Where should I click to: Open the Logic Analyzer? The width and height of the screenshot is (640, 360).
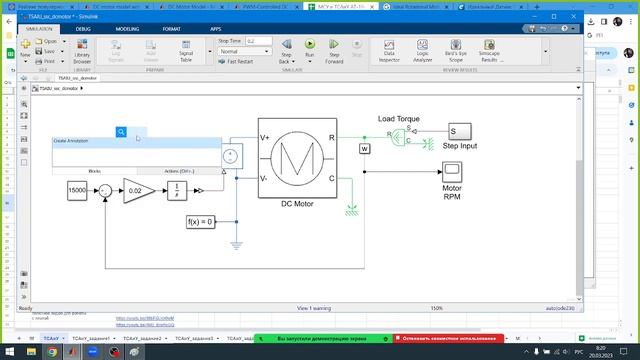[422, 51]
